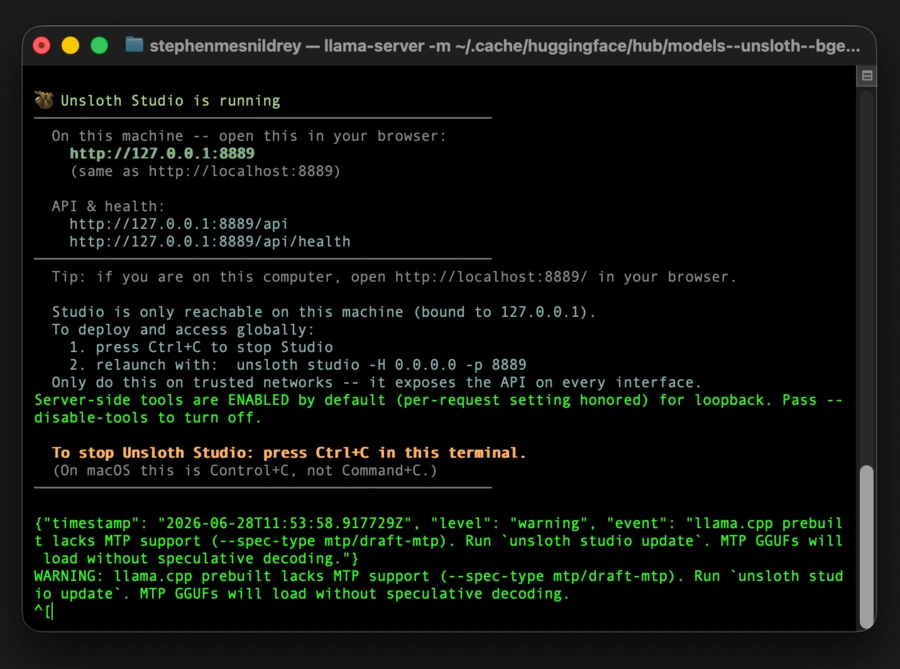Click the JSON timestamp 2026-06-28T11:53:58.917729Z

pyautogui.click(x=285, y=523)
